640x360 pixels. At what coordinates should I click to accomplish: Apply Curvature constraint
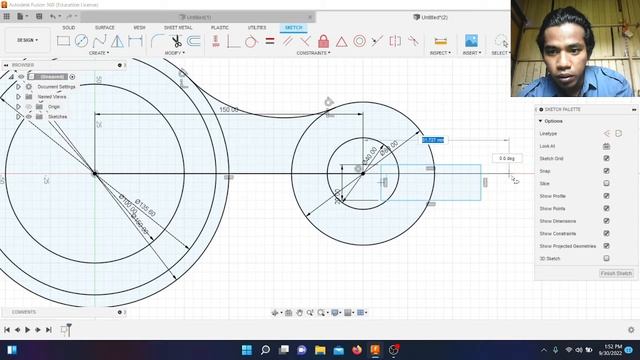413,41
